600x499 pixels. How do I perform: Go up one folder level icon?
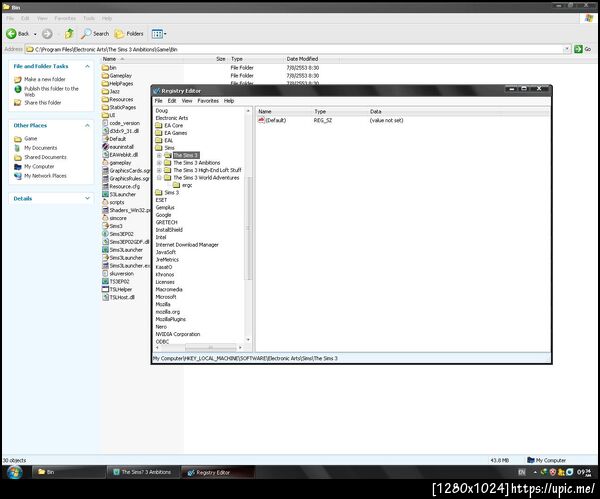click(x=69, y=34)
